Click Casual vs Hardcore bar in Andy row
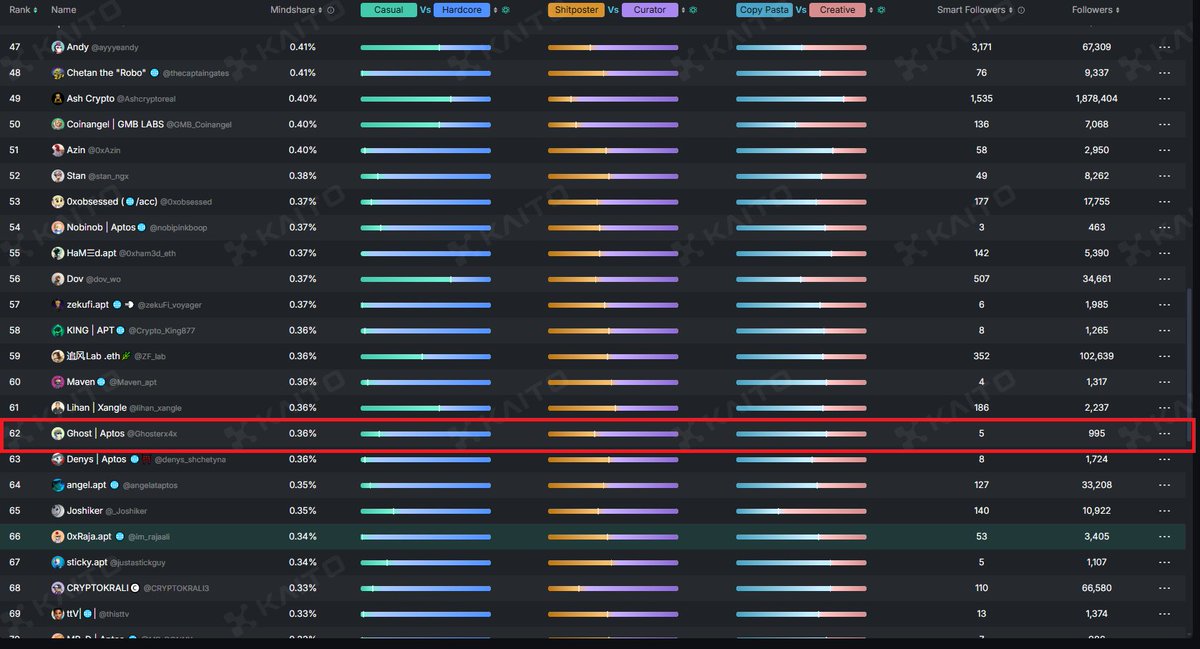The width and height of the screenshot is (1200, 649). point(426,47)
